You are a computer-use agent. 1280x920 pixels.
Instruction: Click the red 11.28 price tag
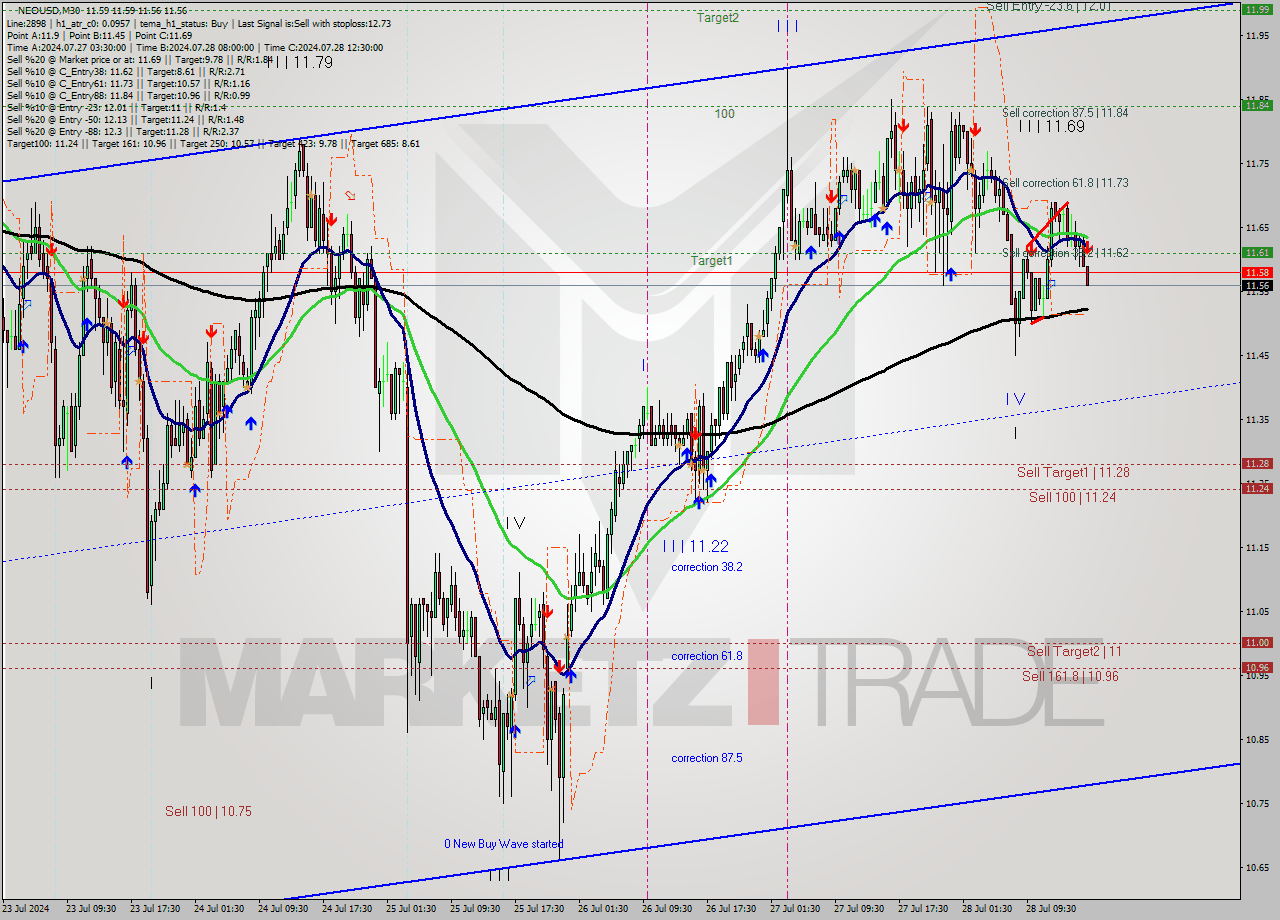coord(1257,463)
